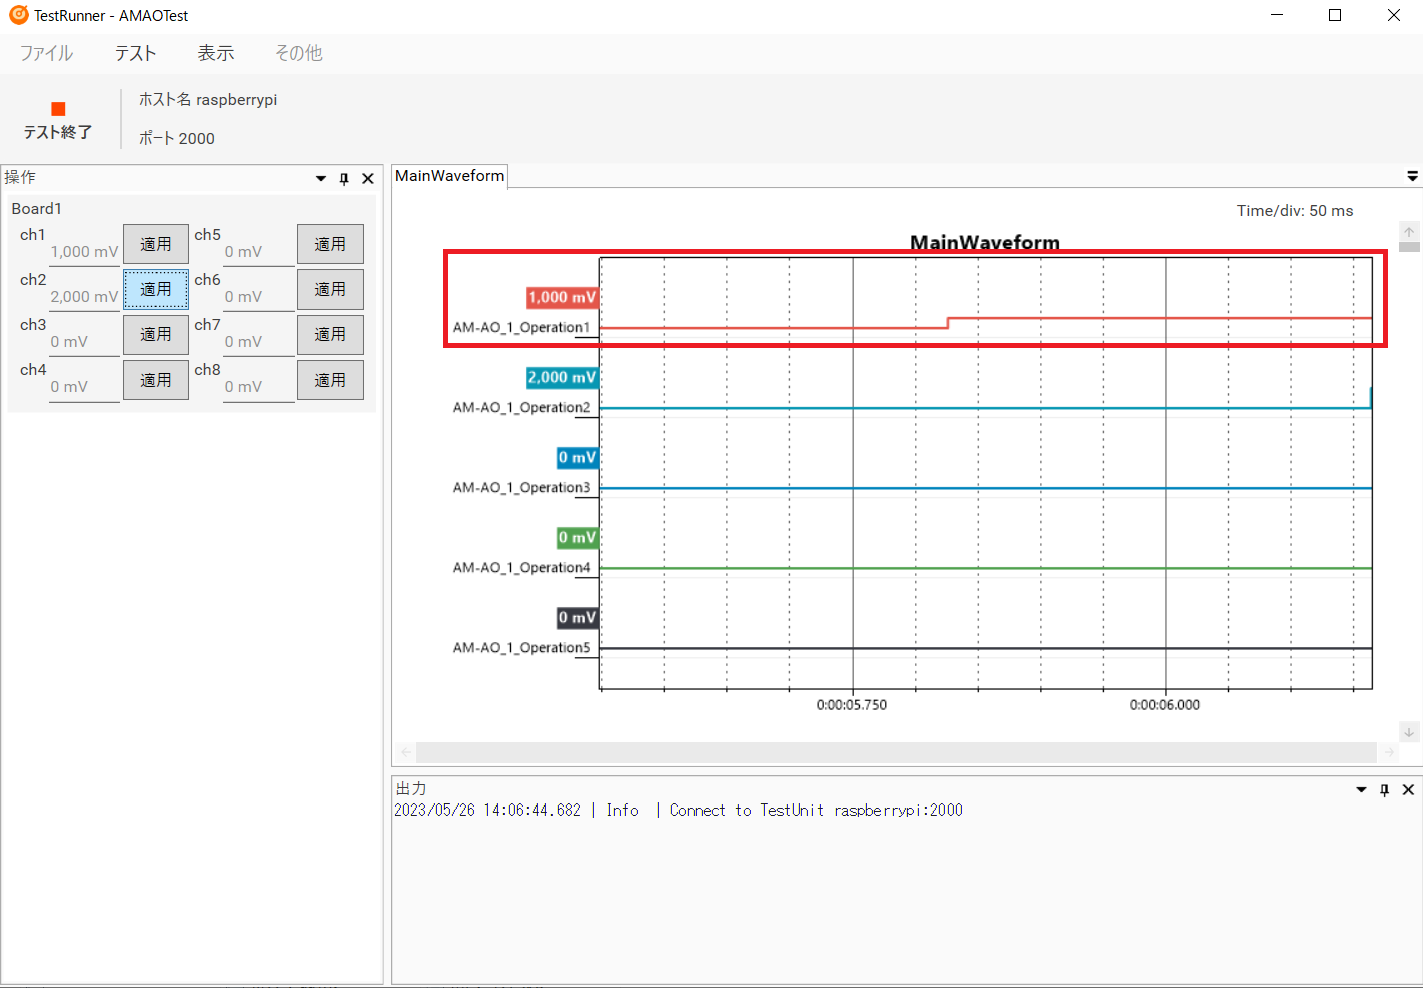Click the red テスト終了 stop icon
The height and width of the screenshot is (988, 1423).
pyautogui.click(x=57, y=107)
